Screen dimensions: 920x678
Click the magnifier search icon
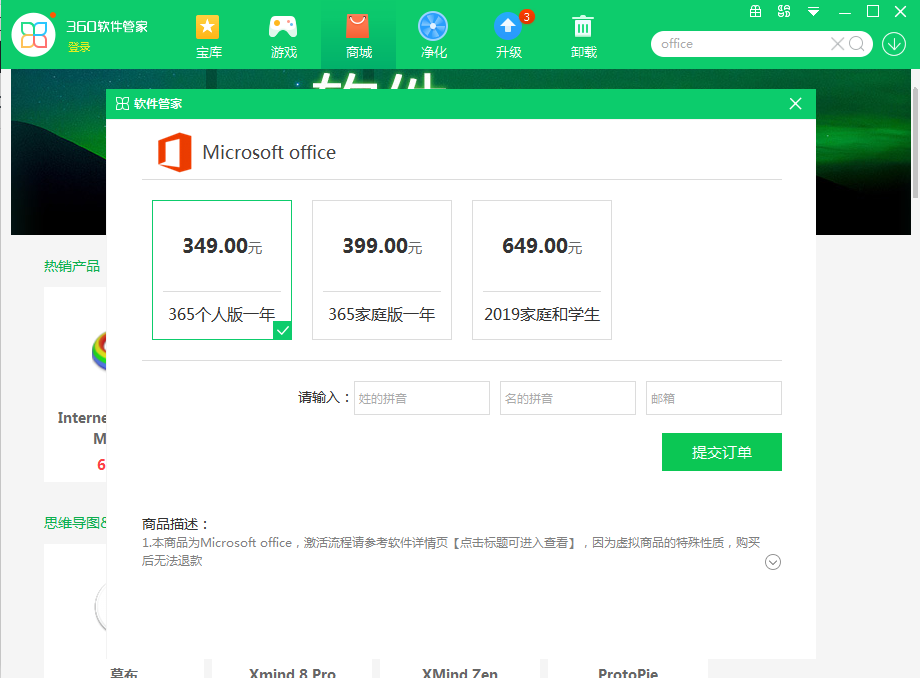(x=857, y=44)
